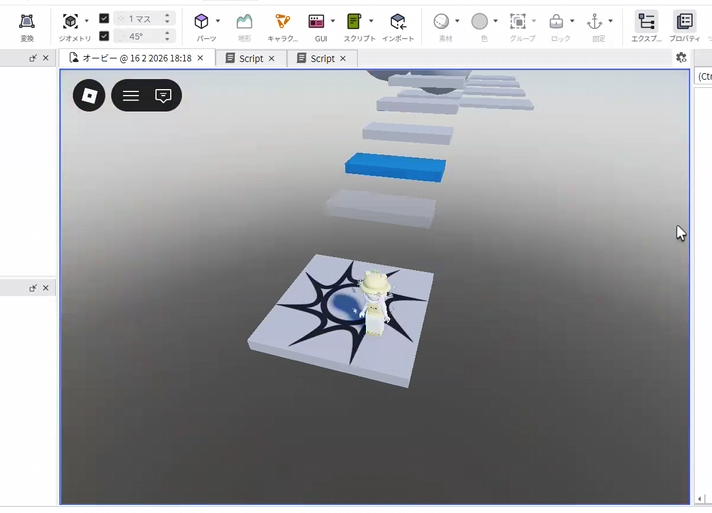Open the in-game hamburger menu

pyautogui.click(x=131, y=95)
